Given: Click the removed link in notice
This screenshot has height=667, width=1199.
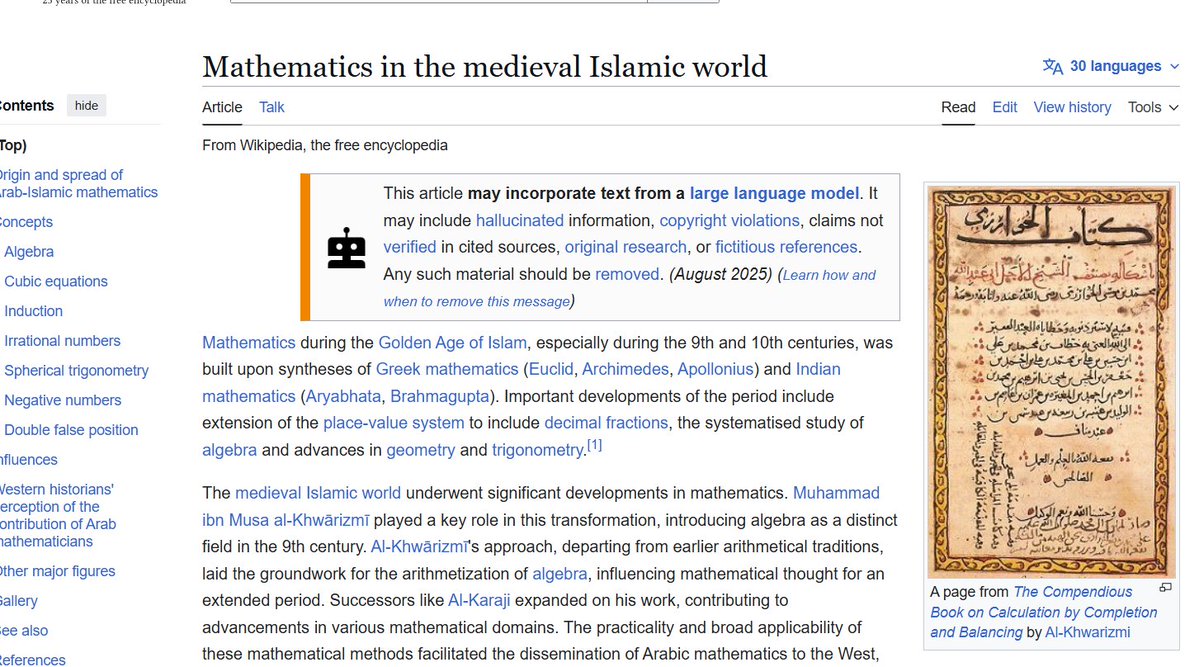Looking at the screenshot, I should (627, 274).
